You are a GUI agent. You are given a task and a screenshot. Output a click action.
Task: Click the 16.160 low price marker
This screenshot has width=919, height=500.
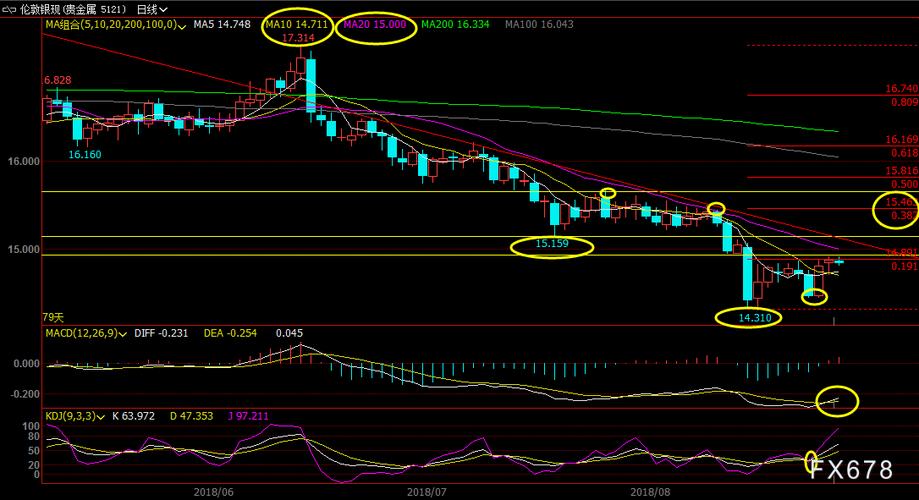pos(85,154)
